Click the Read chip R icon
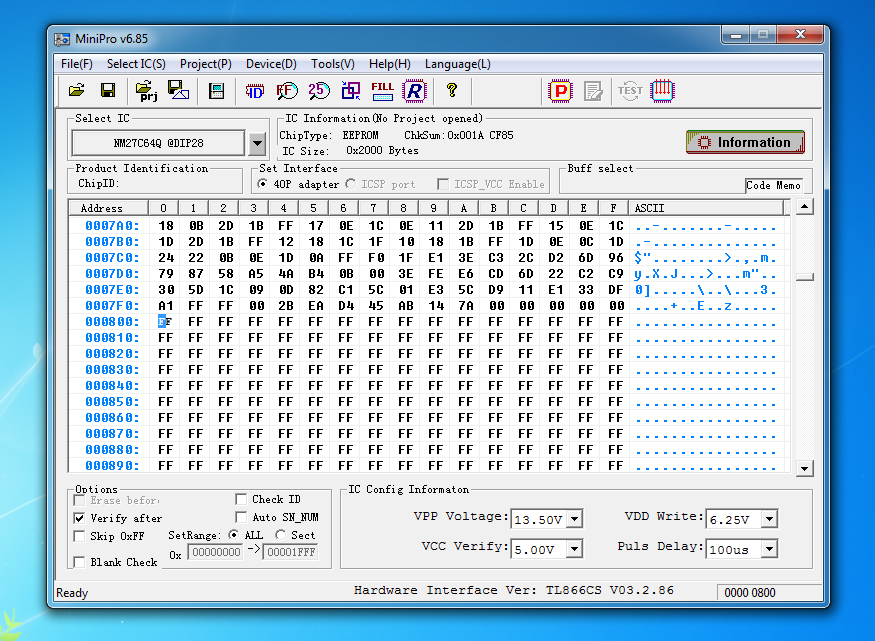 [x=414, y=91]
